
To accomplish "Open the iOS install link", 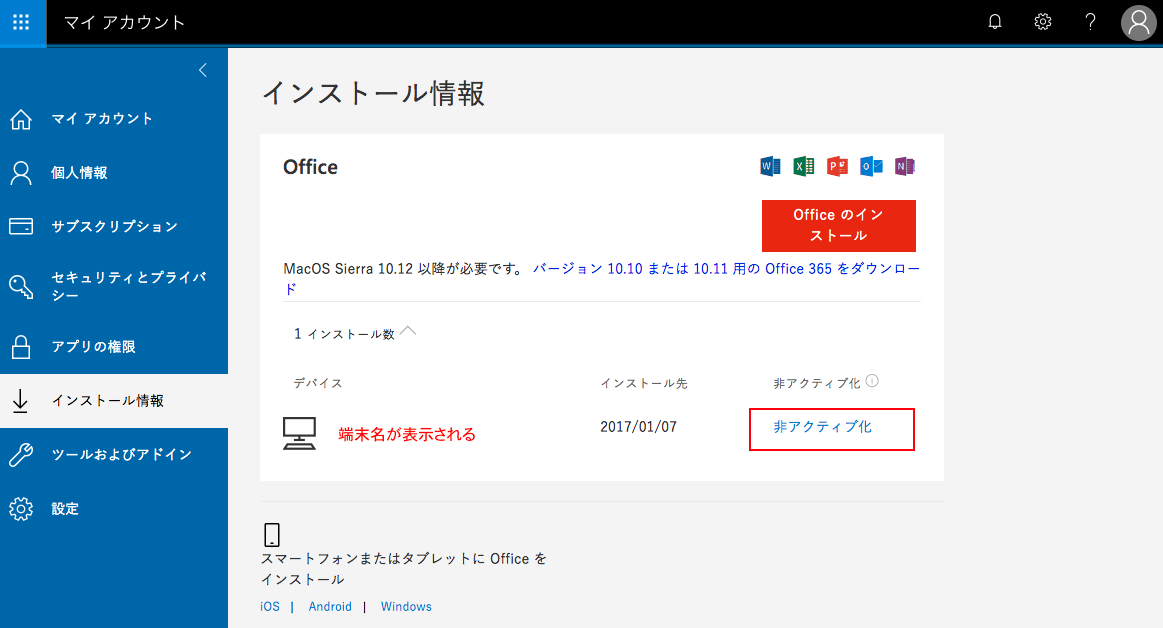I will [x=270, y=606].
